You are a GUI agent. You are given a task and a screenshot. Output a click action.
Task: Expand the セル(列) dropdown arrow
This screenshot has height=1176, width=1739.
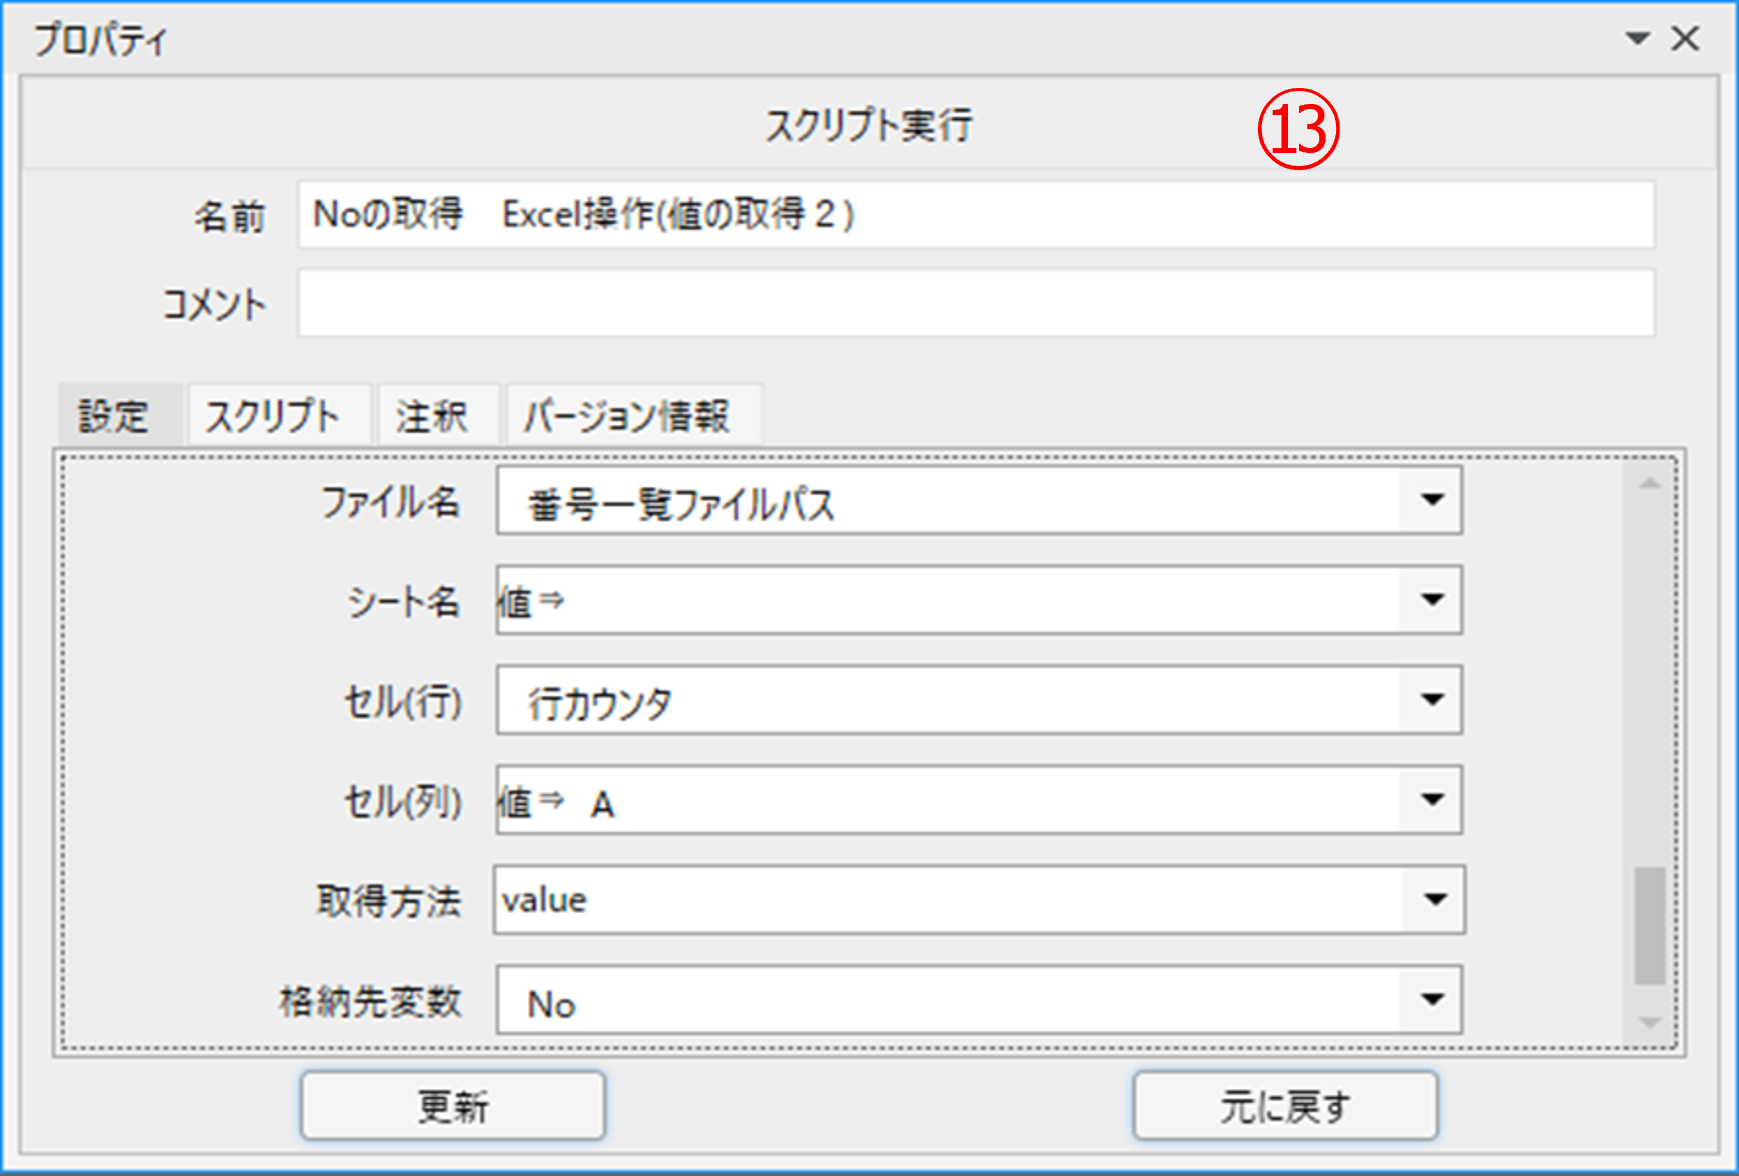pos(1432,800)
